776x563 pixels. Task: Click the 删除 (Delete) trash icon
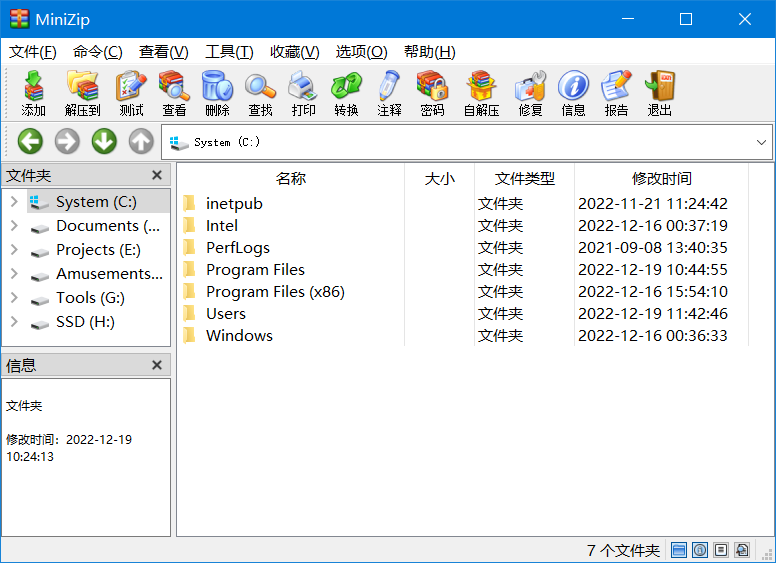click(217, 94)
